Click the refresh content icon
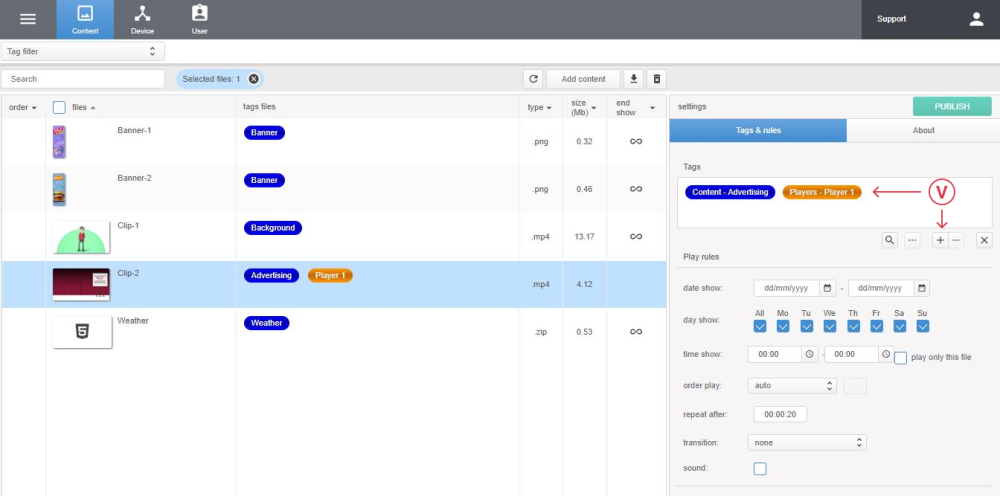The image size is (1000, 496). [533, 79]
